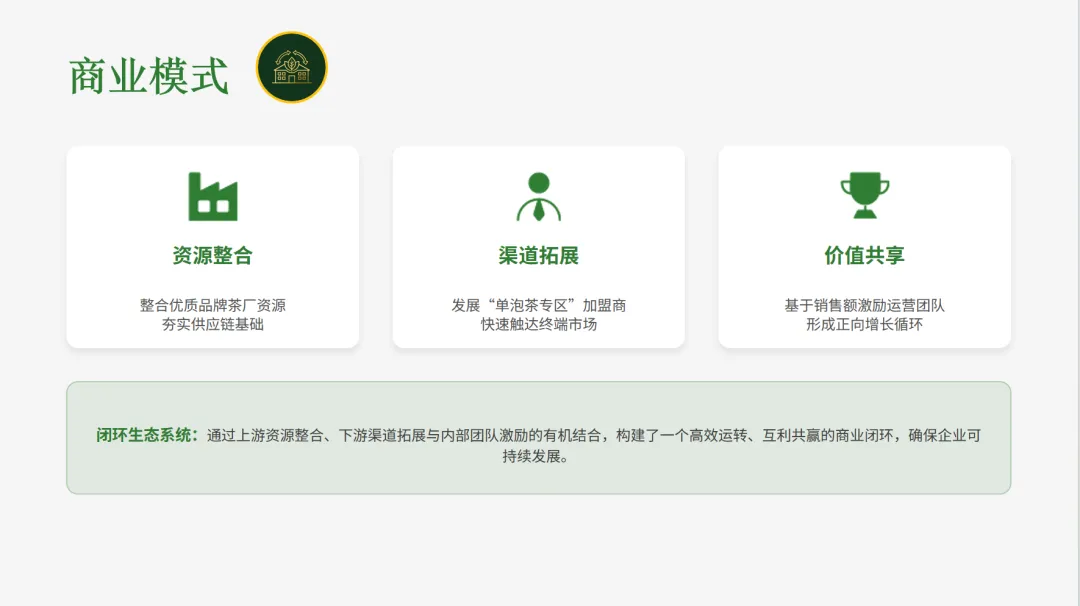Click the middle card mentioning 单泡茶专区
This screenshot has width=1080, height=606.
coord(538,246)
